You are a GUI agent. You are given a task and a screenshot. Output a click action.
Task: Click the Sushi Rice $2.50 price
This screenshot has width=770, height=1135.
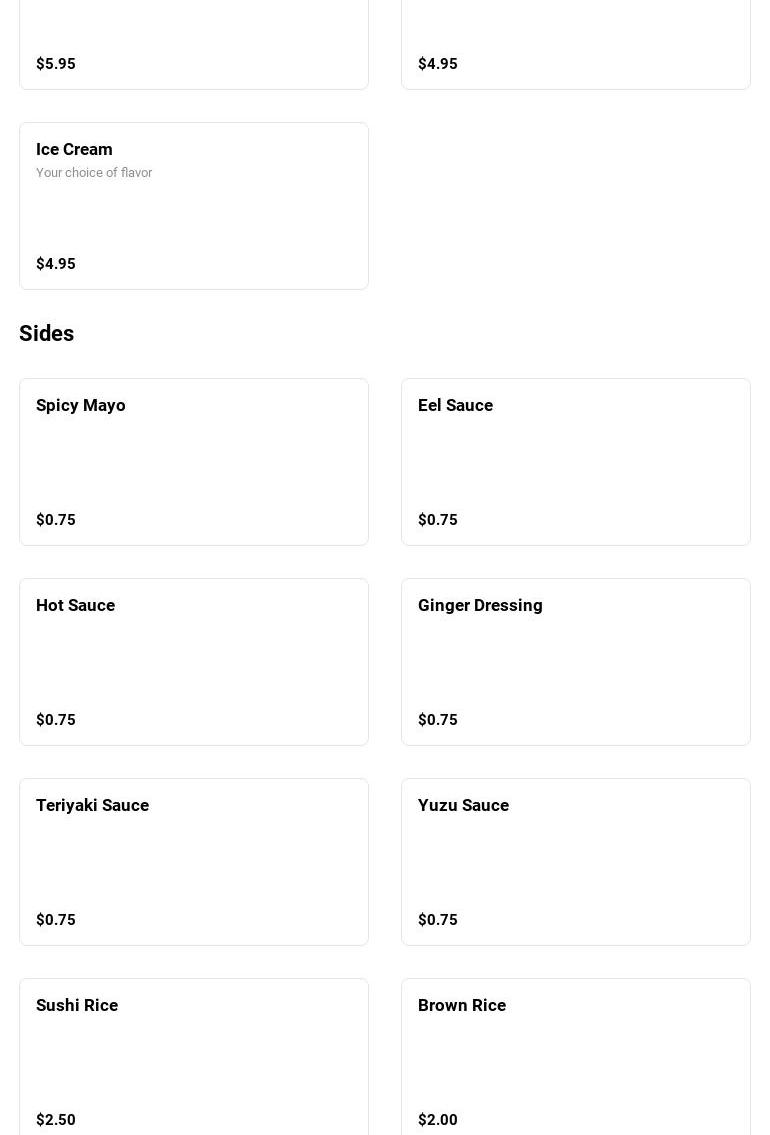tap(56, 1120)
